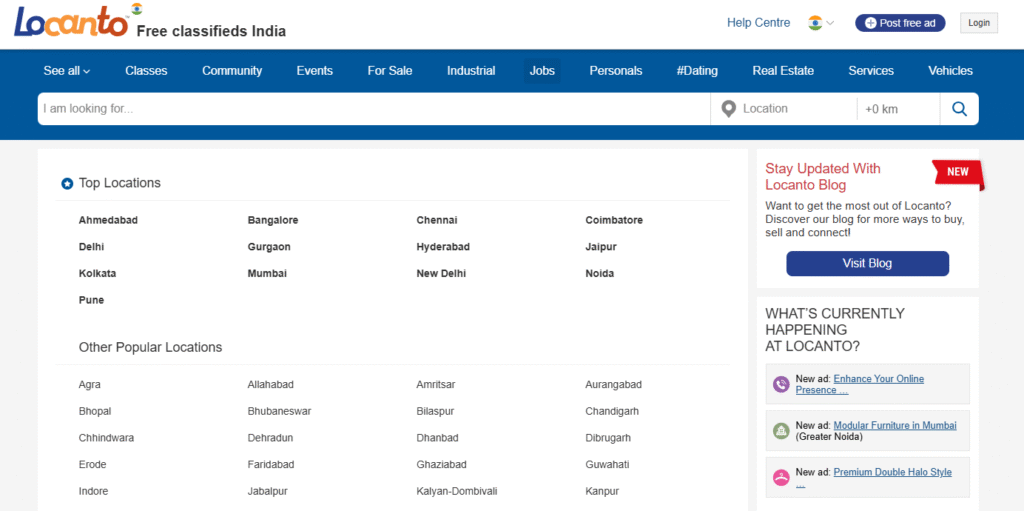Image resolution: width=1024 pixels, height=511 pixels.
Task: Click the Location input field
Action: click(x=784, y=108)
